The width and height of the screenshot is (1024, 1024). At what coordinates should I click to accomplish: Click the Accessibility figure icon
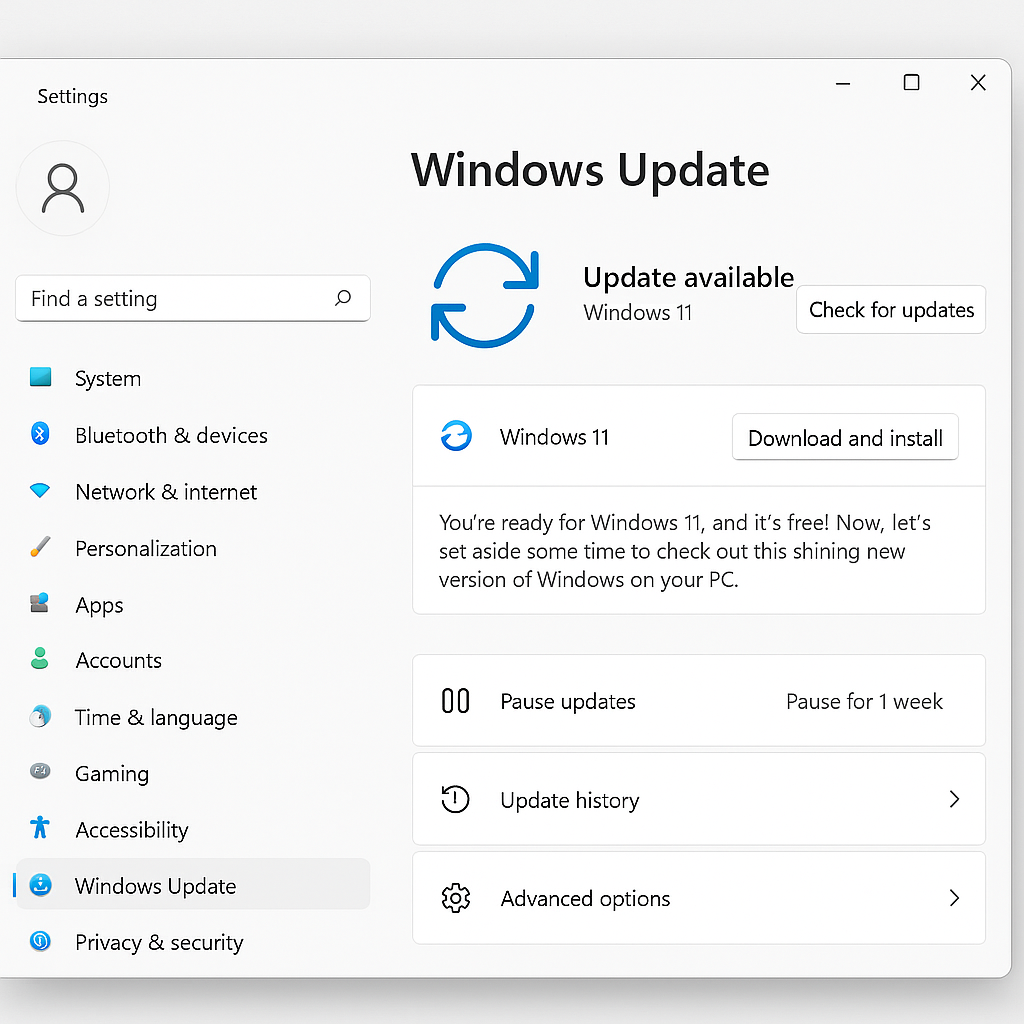40,827
